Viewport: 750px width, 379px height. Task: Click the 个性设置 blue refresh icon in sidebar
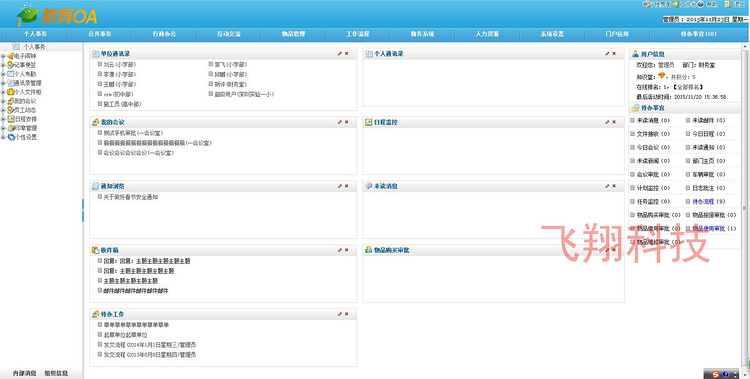[10, 137]
